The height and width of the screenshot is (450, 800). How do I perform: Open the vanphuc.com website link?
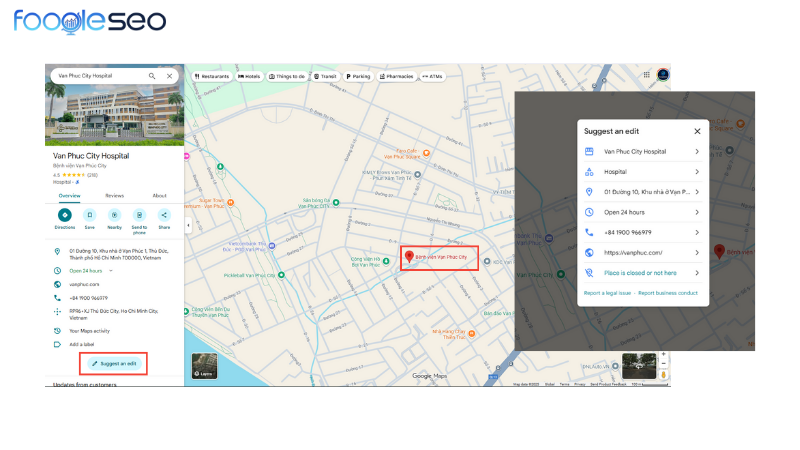coord(84,285)
